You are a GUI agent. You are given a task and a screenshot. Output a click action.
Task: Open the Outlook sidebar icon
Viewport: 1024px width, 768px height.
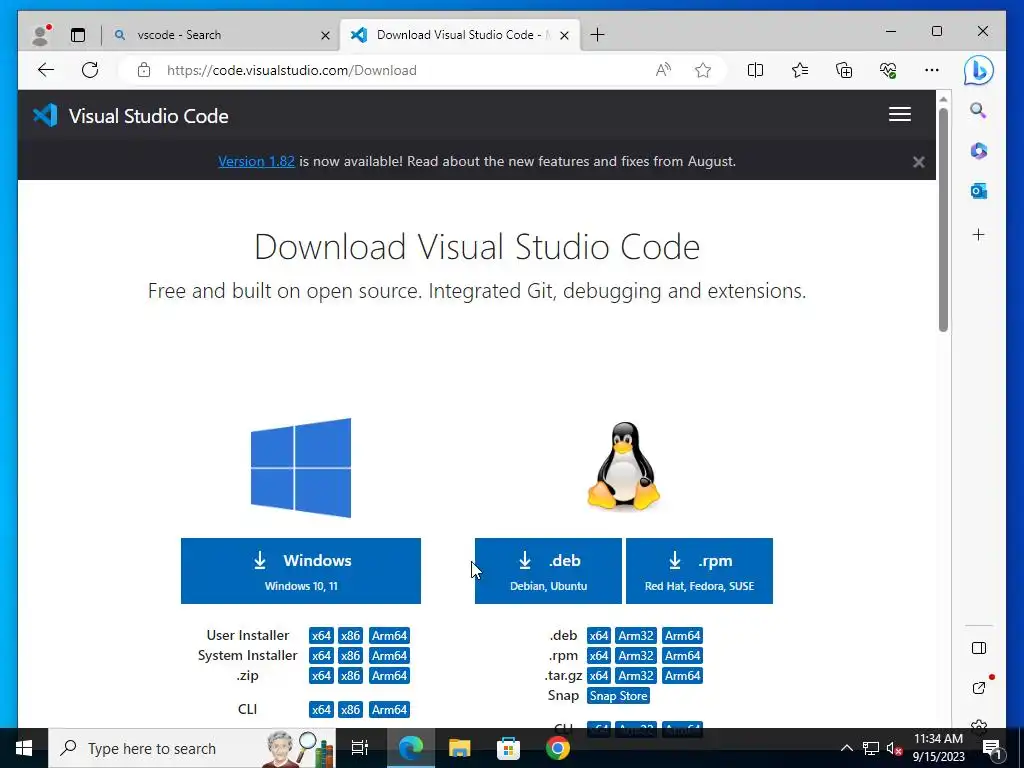point(978,191)
